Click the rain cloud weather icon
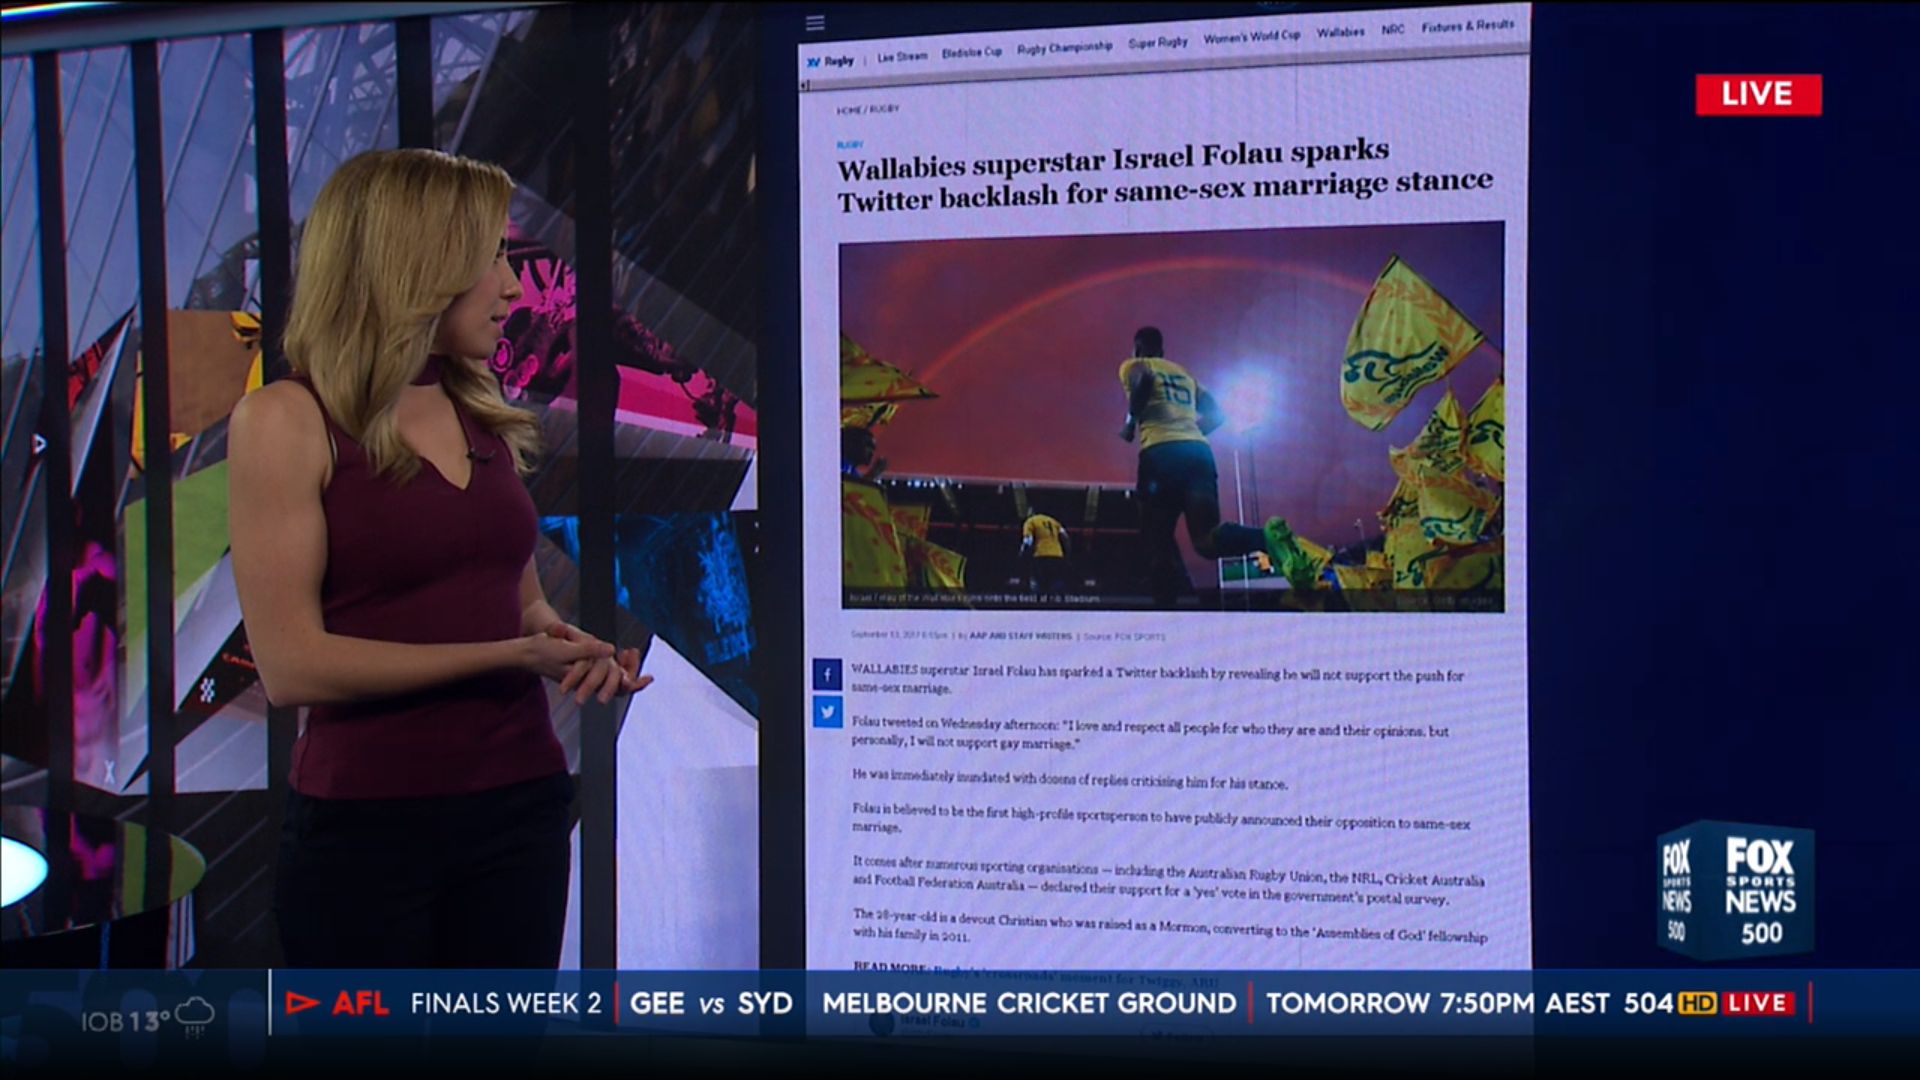Screen dimensions: 1920x1080 click(x=194, y=1016)
